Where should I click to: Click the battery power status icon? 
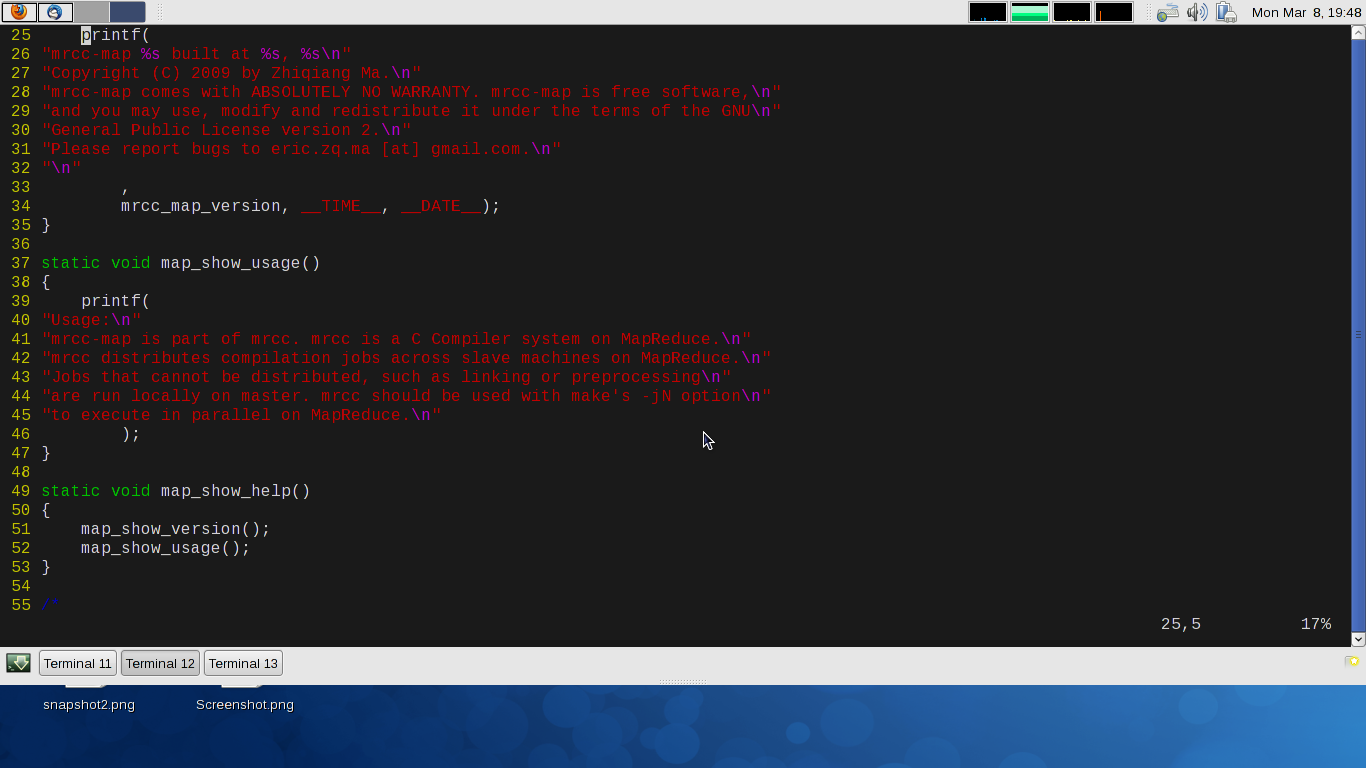pos(1226,12)
